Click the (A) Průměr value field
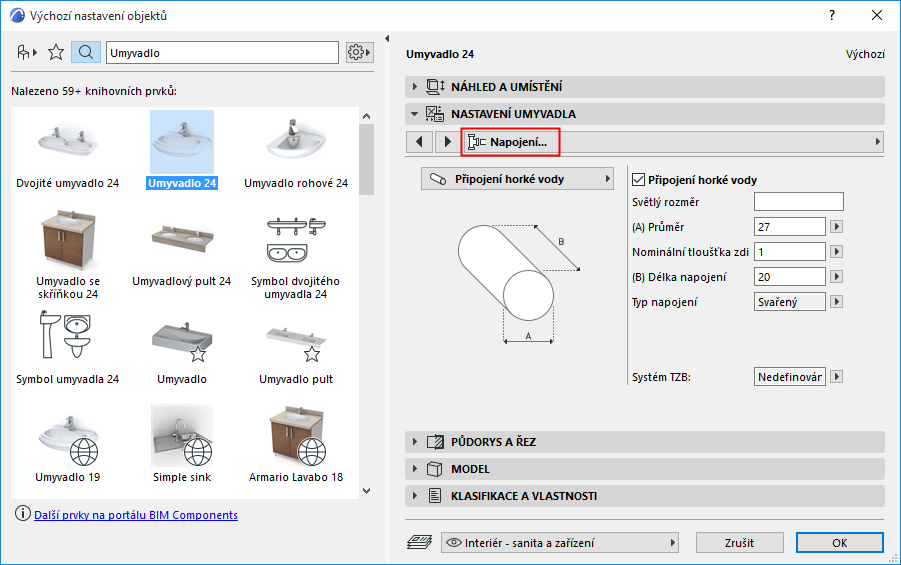901x565 pixels. 790,226
